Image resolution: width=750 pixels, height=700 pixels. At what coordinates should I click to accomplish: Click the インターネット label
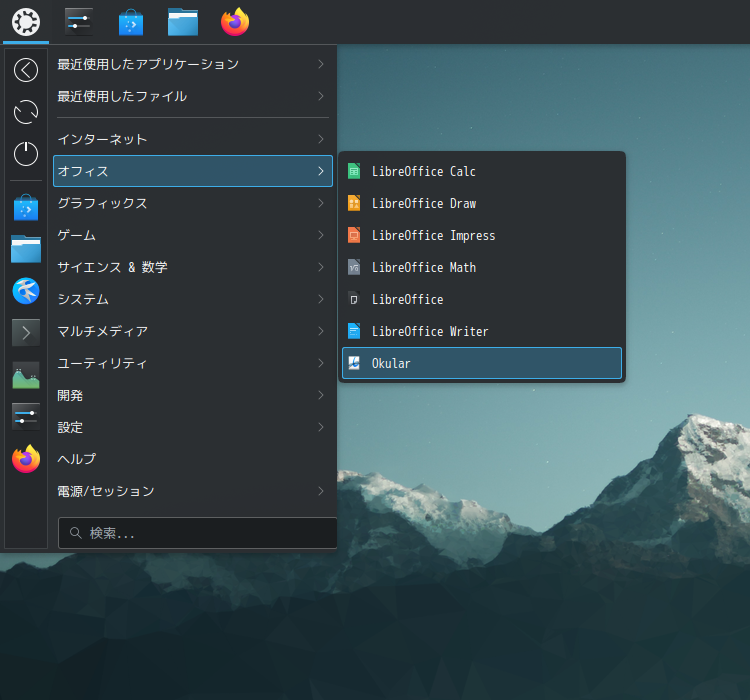102,139
